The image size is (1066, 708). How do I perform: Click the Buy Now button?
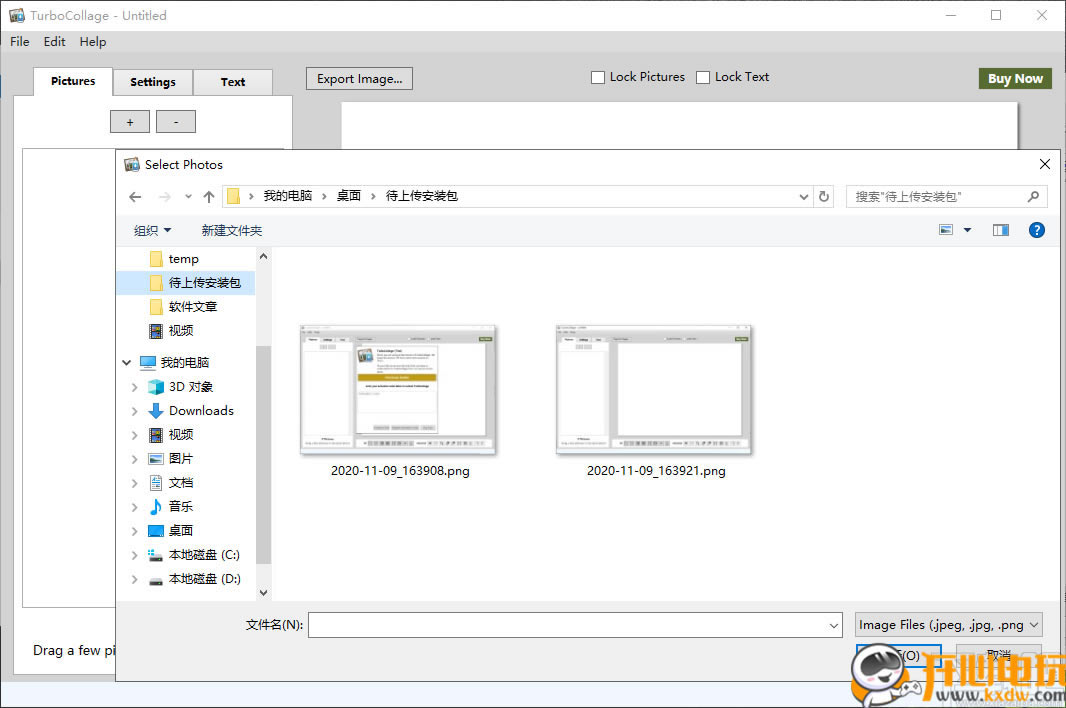coord(1014,79)
